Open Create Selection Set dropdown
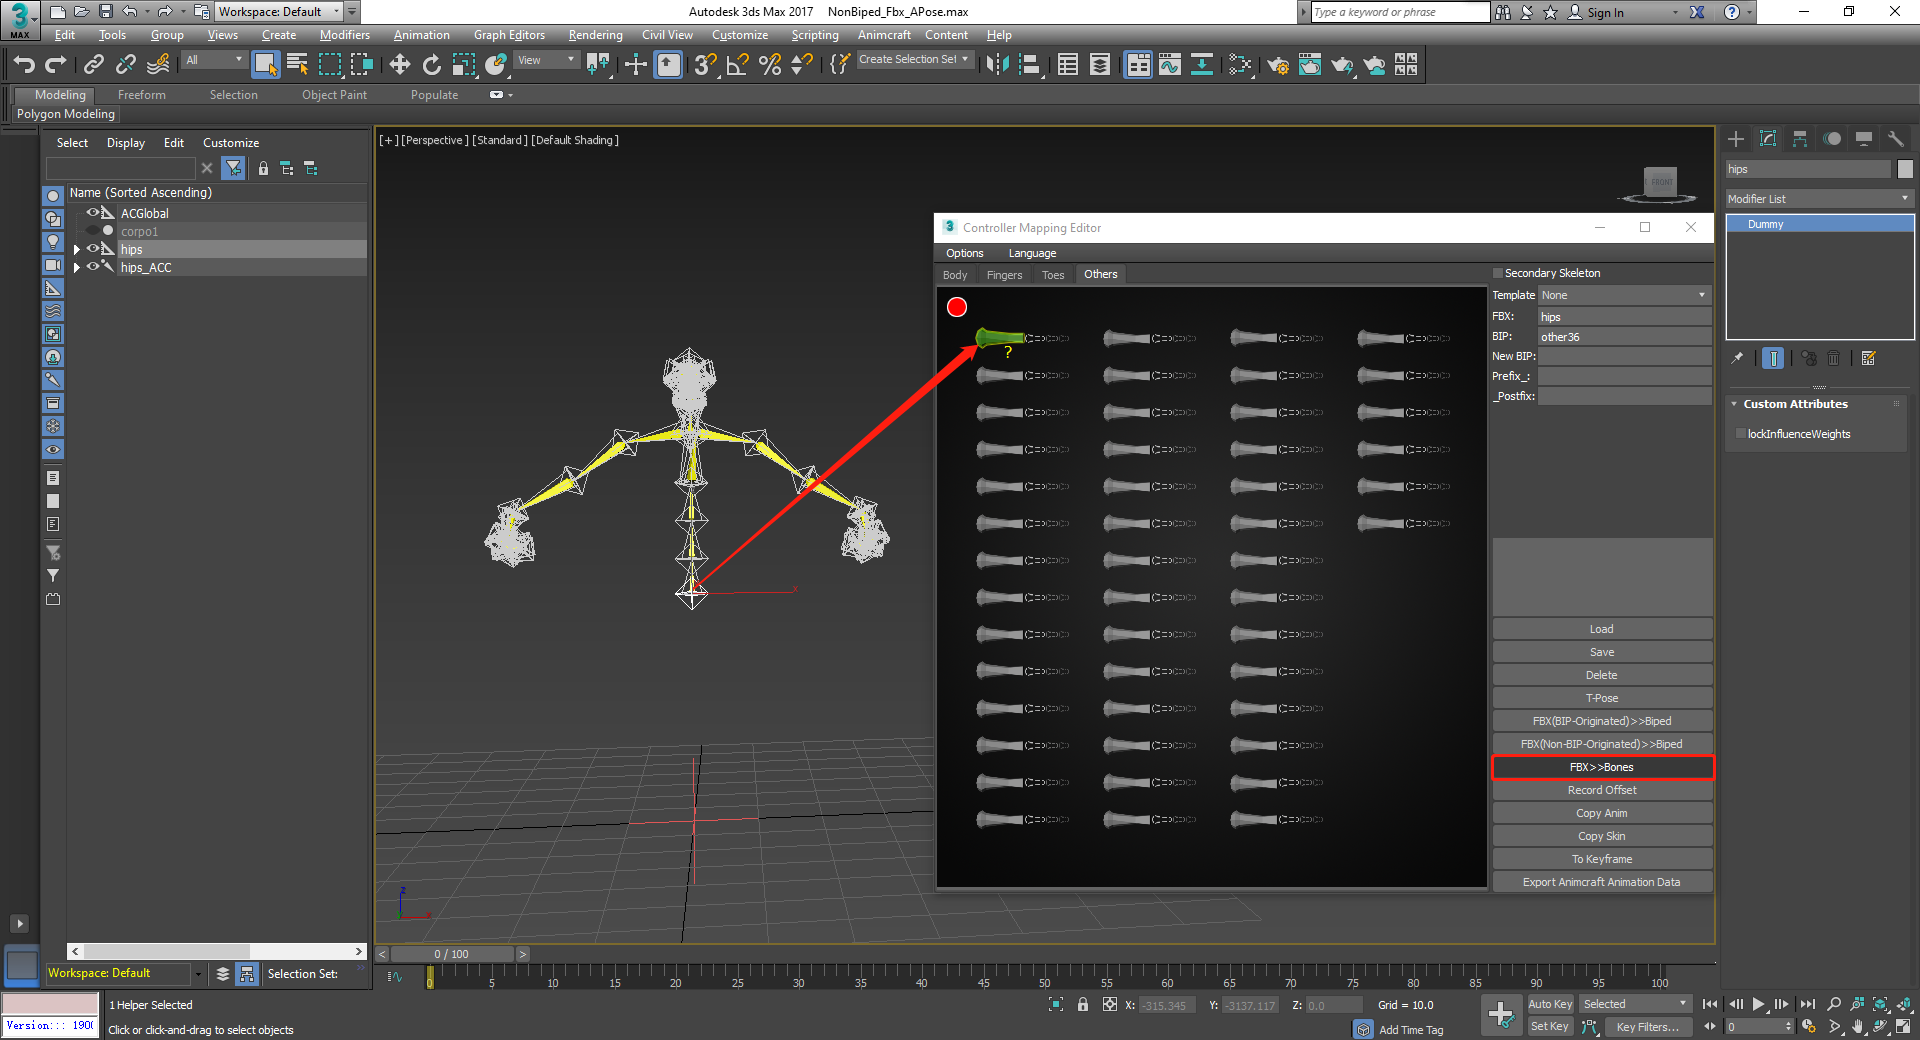1920x1040 pixels. [914, 60]
